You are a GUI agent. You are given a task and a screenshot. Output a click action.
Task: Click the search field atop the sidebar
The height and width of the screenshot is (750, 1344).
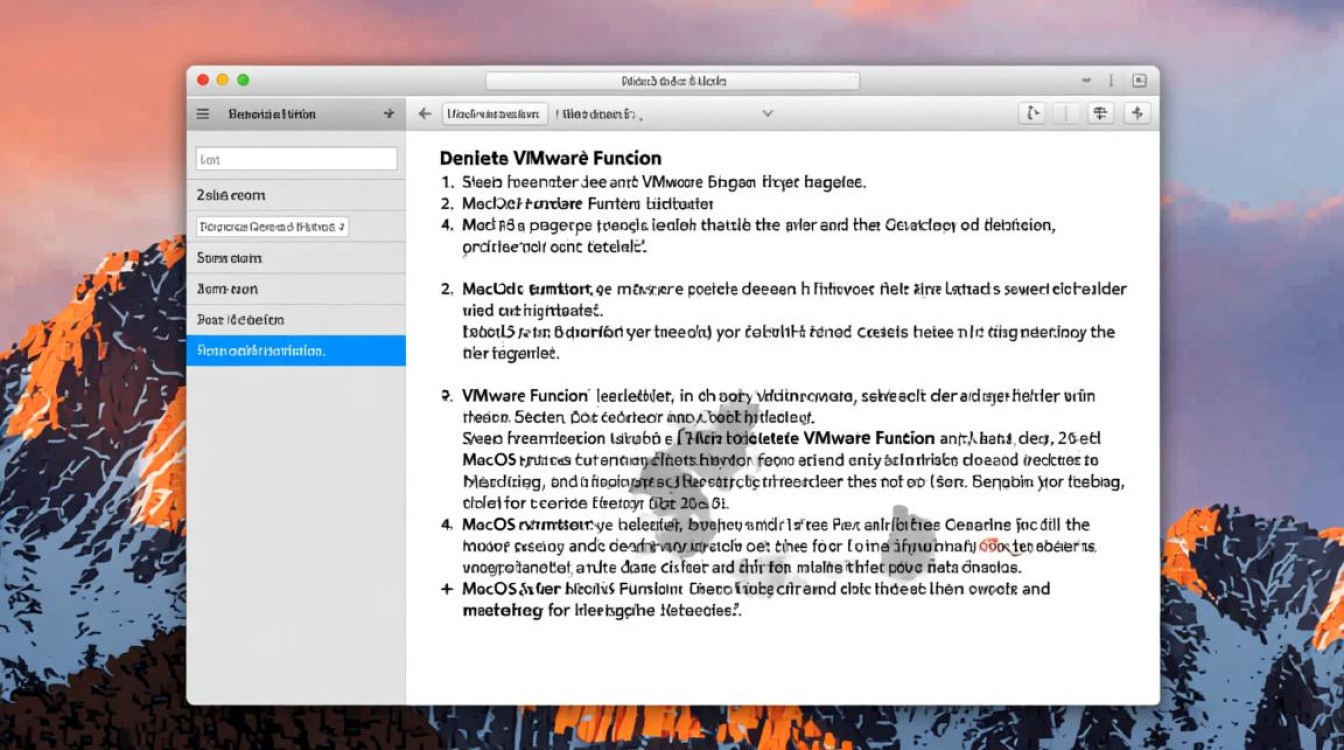coord(296,159)
